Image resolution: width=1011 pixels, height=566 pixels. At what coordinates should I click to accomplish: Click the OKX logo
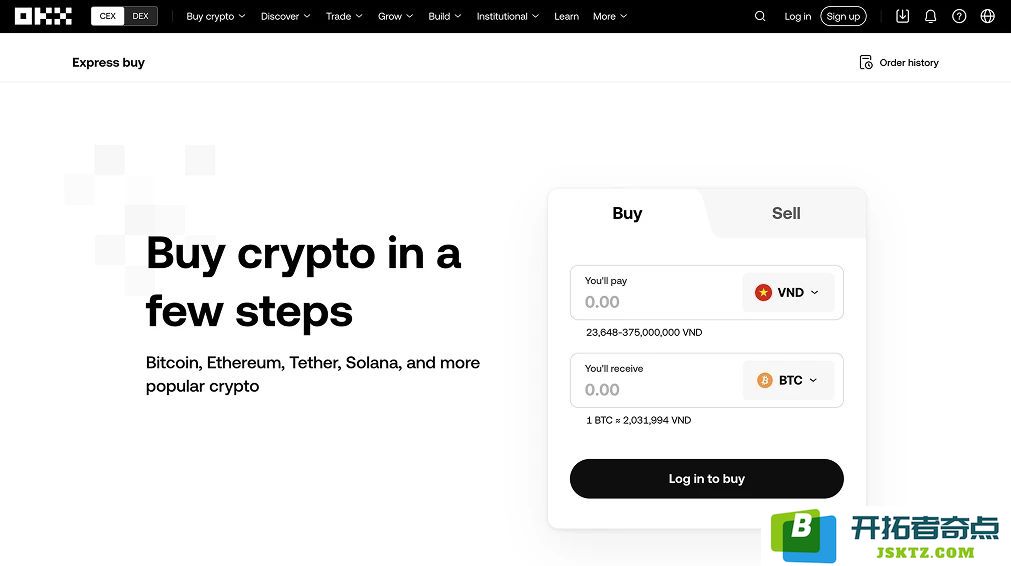tap(43, 16)
